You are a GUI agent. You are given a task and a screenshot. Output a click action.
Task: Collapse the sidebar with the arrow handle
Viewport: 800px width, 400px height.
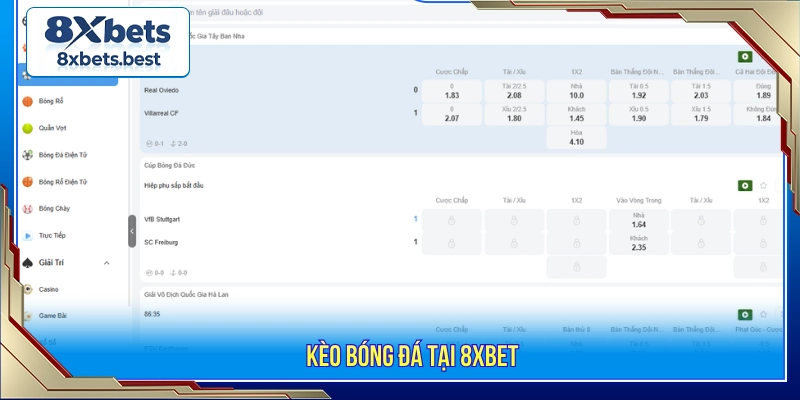132,231
